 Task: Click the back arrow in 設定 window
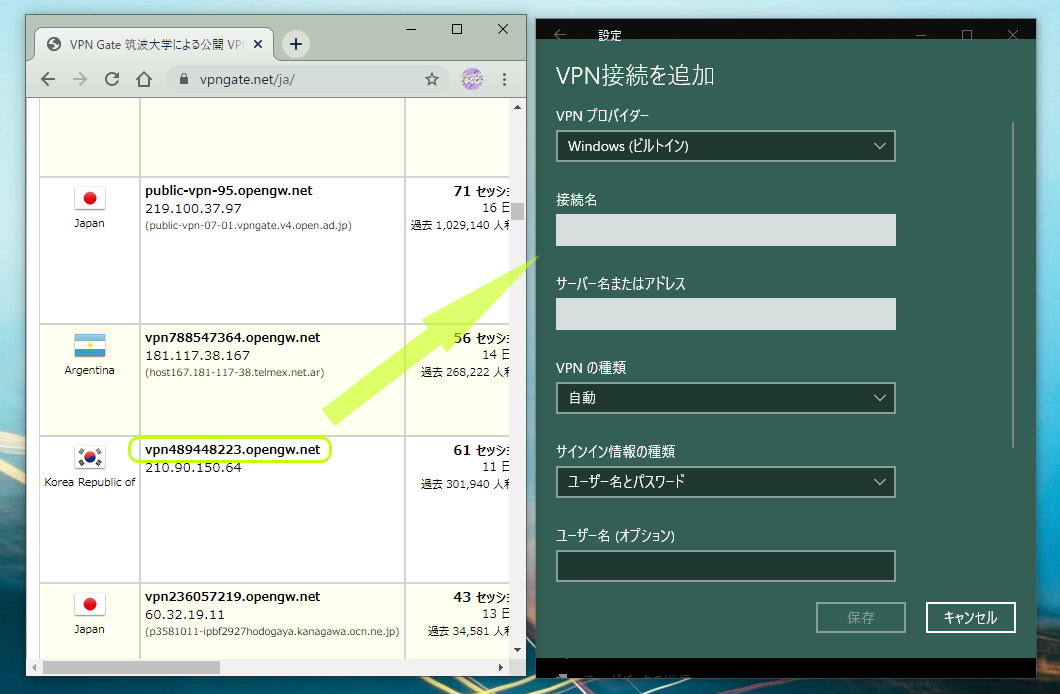(x=560, y=34)
